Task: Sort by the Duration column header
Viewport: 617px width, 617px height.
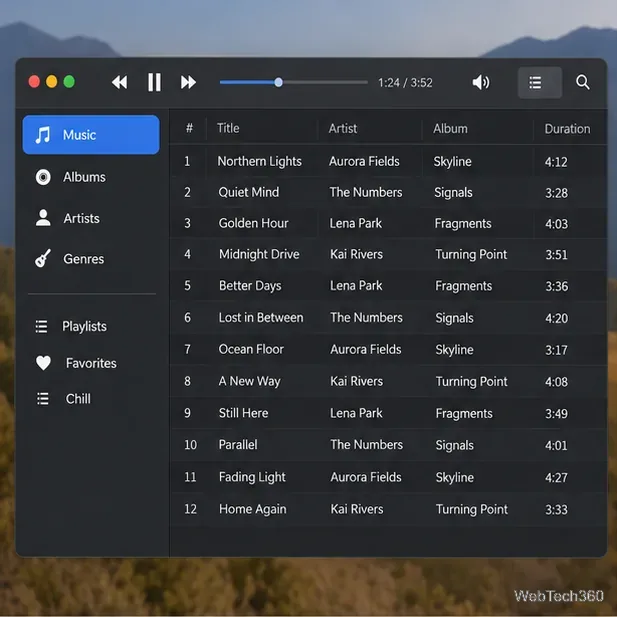Action: coord(567,129)
